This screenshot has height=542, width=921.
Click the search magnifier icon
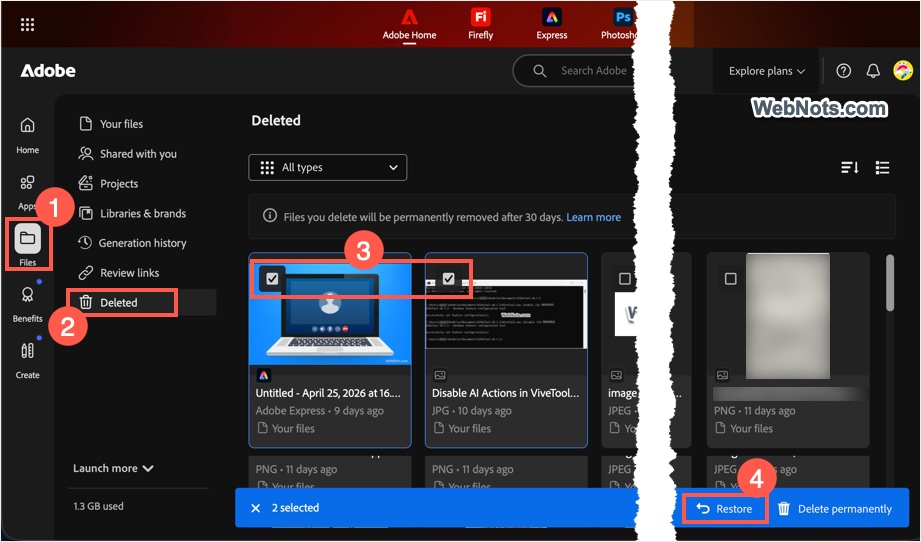tap(539, 71)
